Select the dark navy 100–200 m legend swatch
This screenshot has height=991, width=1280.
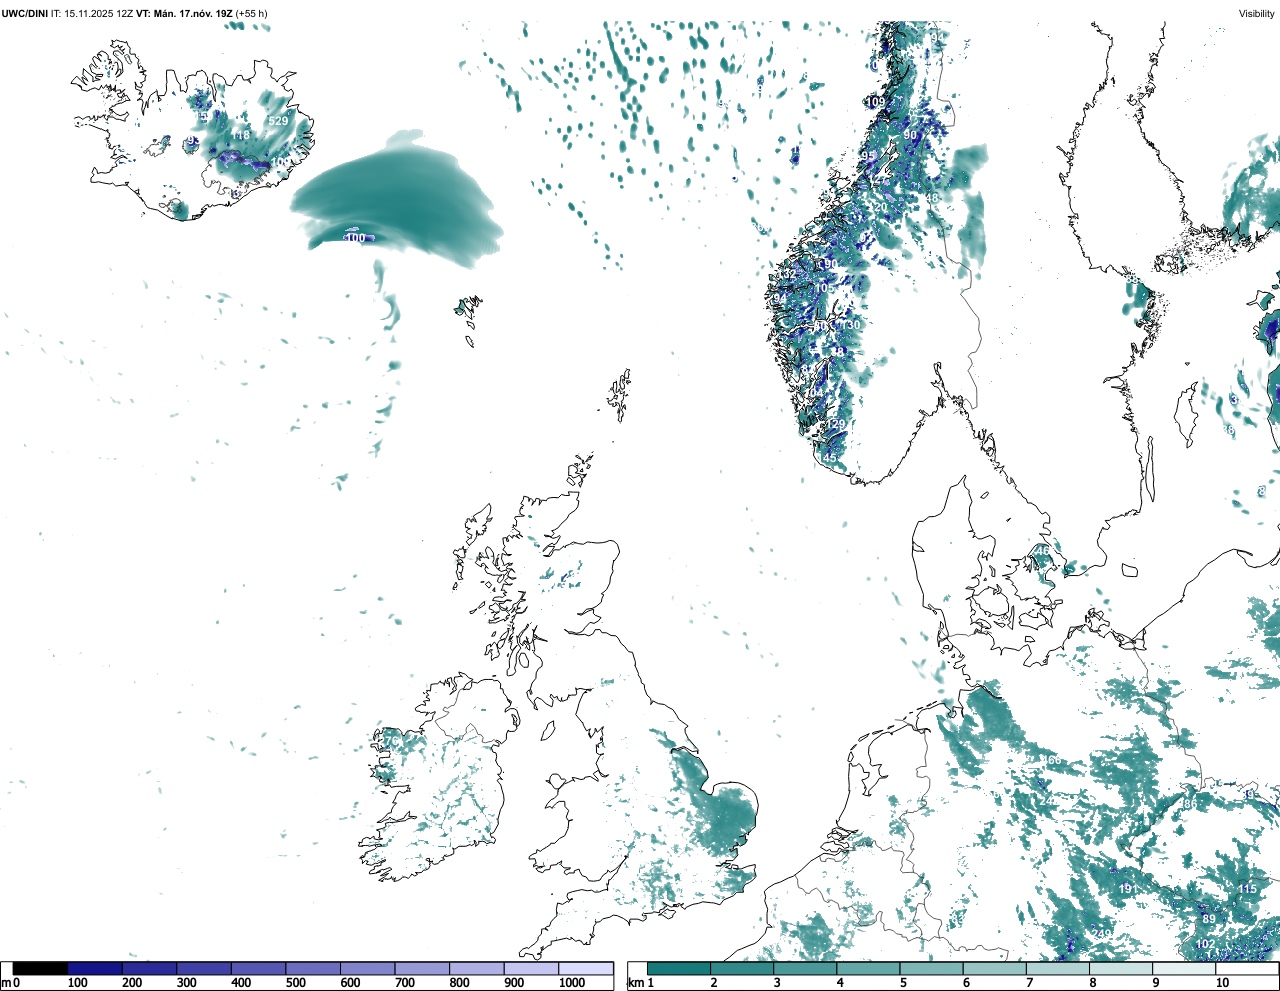point(95,968)
